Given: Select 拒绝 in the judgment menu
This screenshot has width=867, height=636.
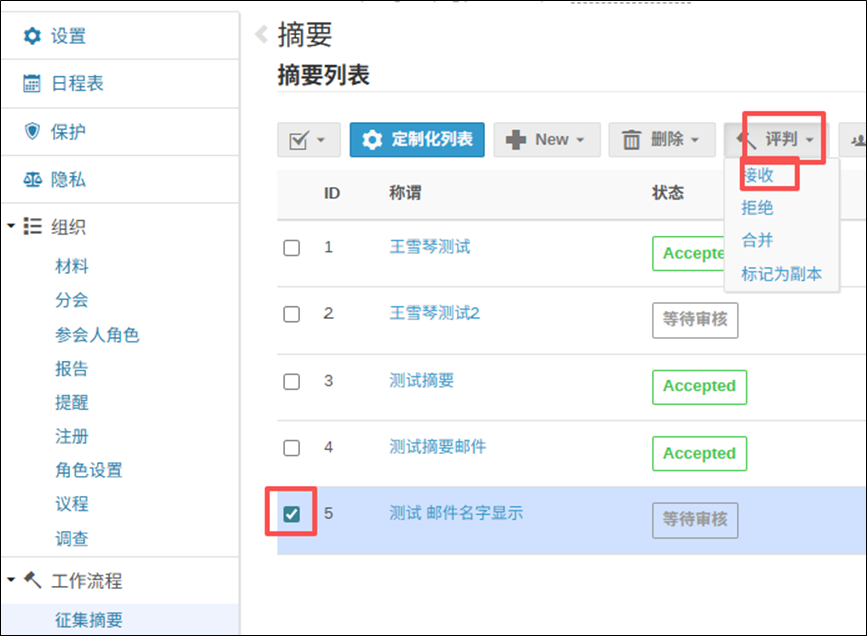Looking at the screenshot, I should pos(757,208).
